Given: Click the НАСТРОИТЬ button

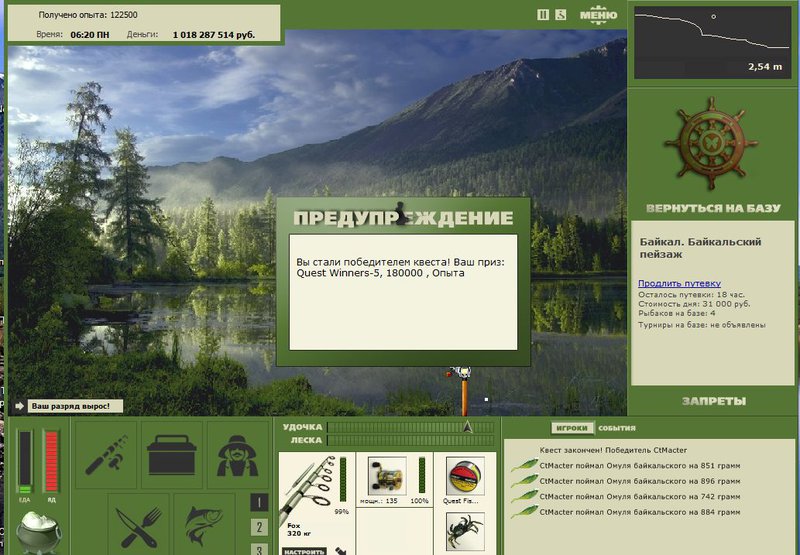Looking at the screenshot, I should pyautogui.click(x=305, y=551).
